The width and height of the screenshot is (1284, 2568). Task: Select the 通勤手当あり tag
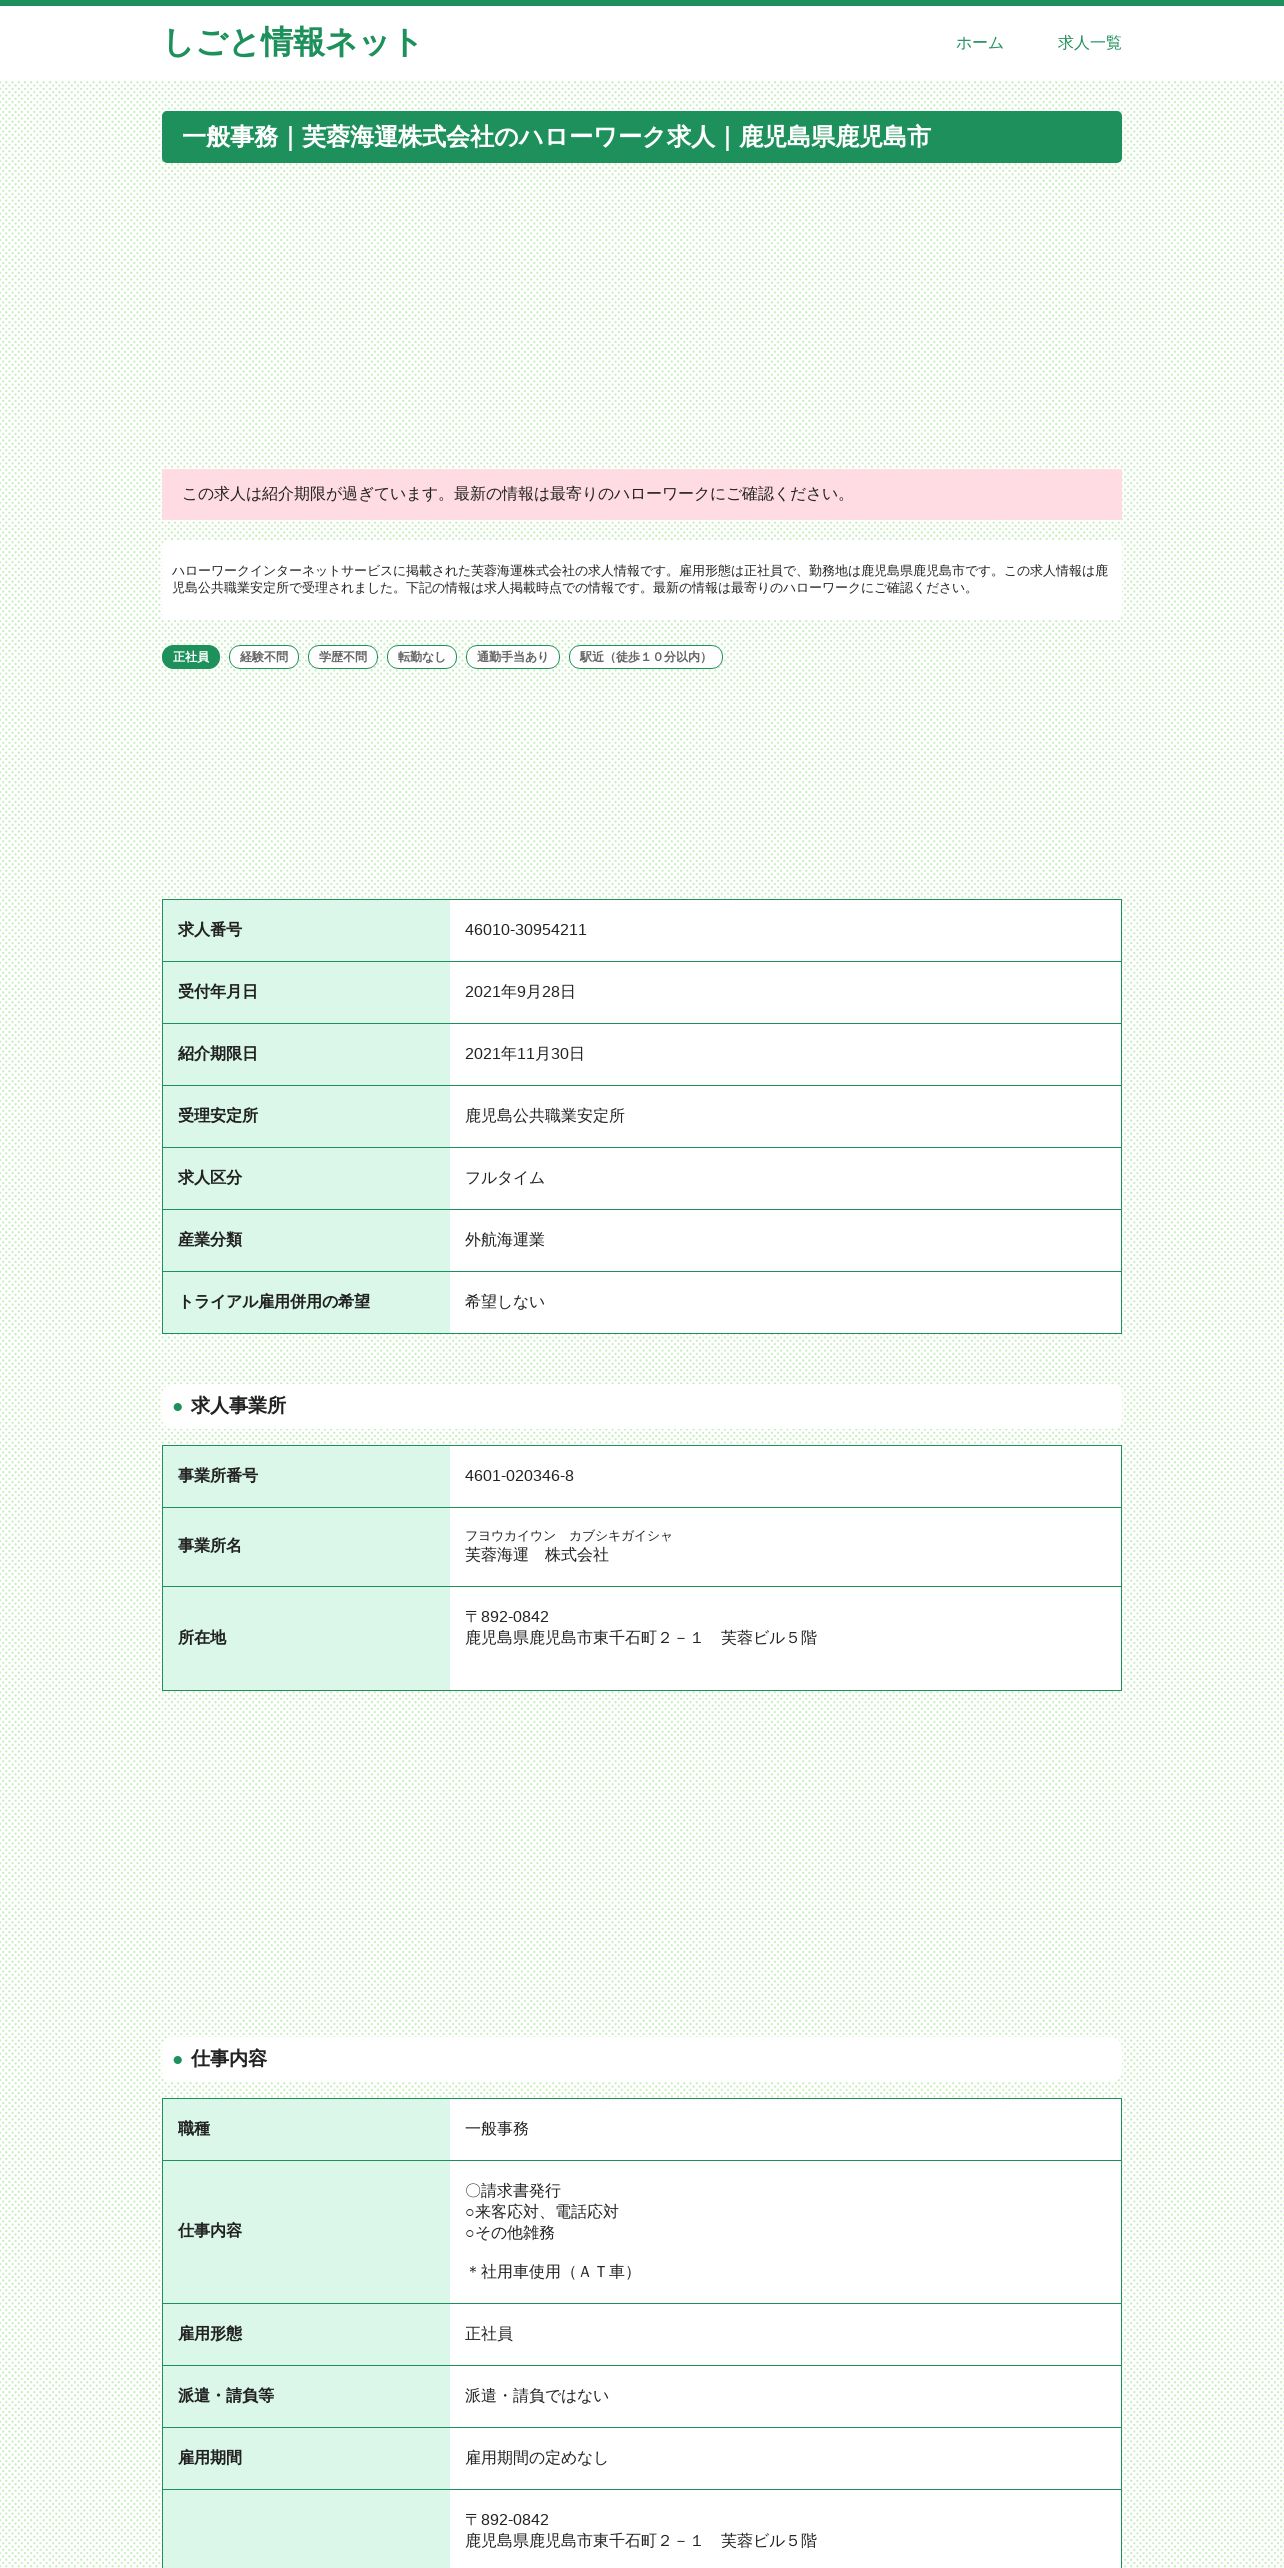[513, 657]
